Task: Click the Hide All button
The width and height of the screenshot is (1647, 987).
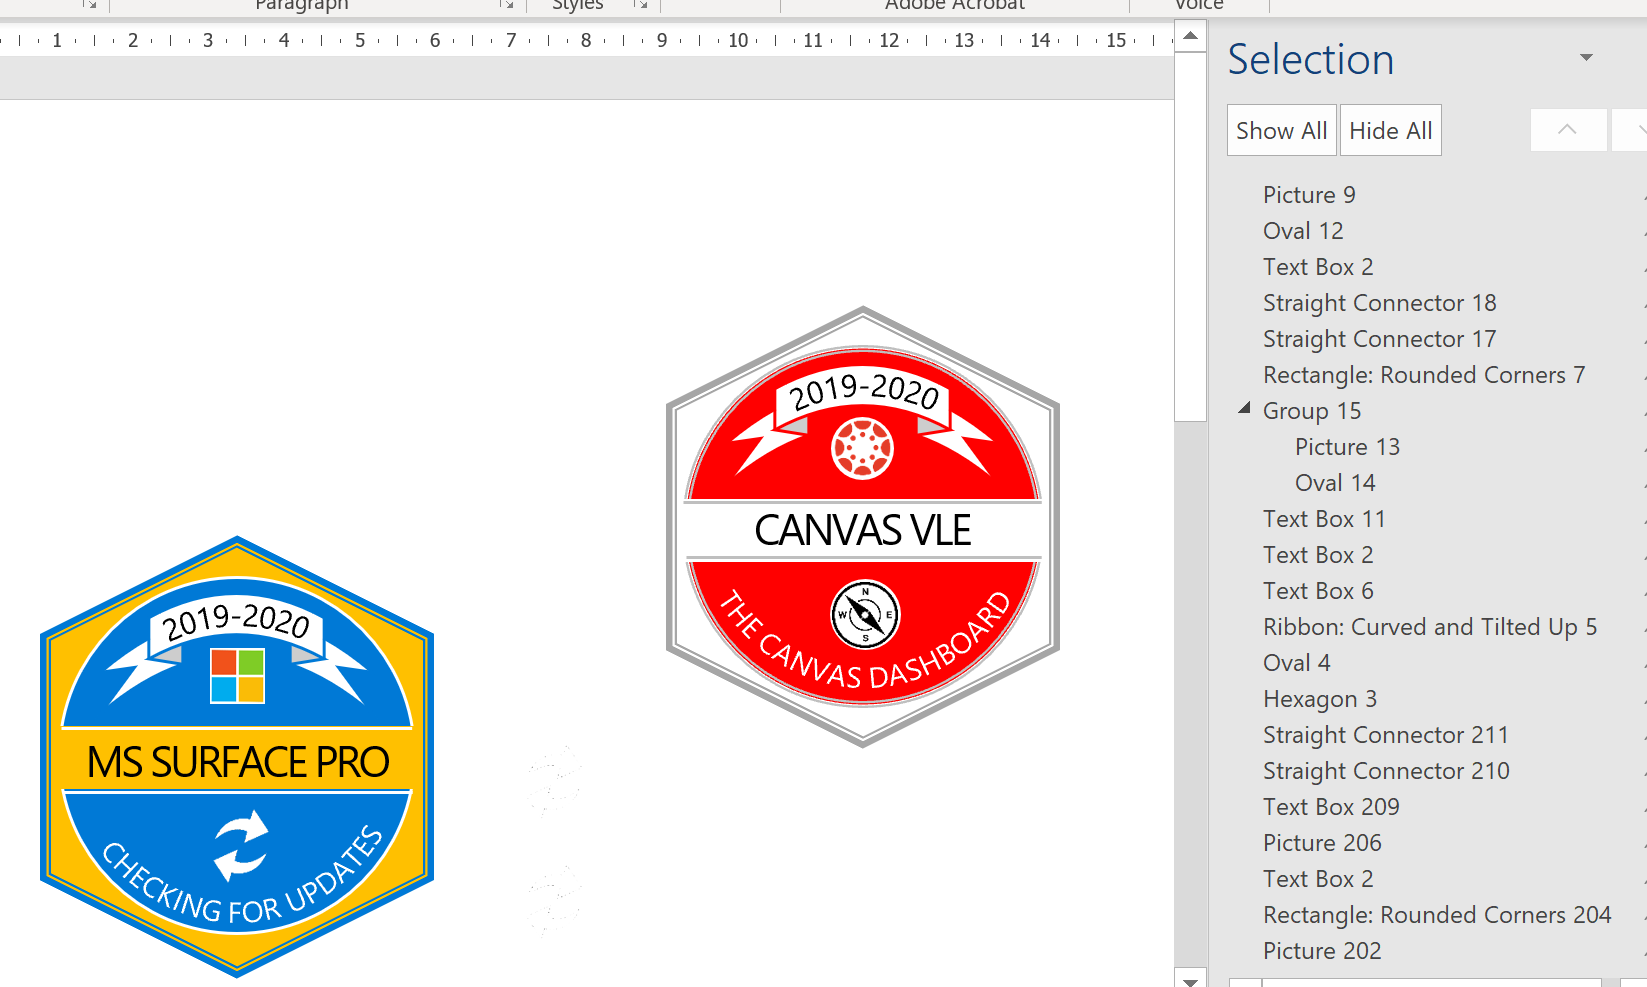Action: 1390,130
